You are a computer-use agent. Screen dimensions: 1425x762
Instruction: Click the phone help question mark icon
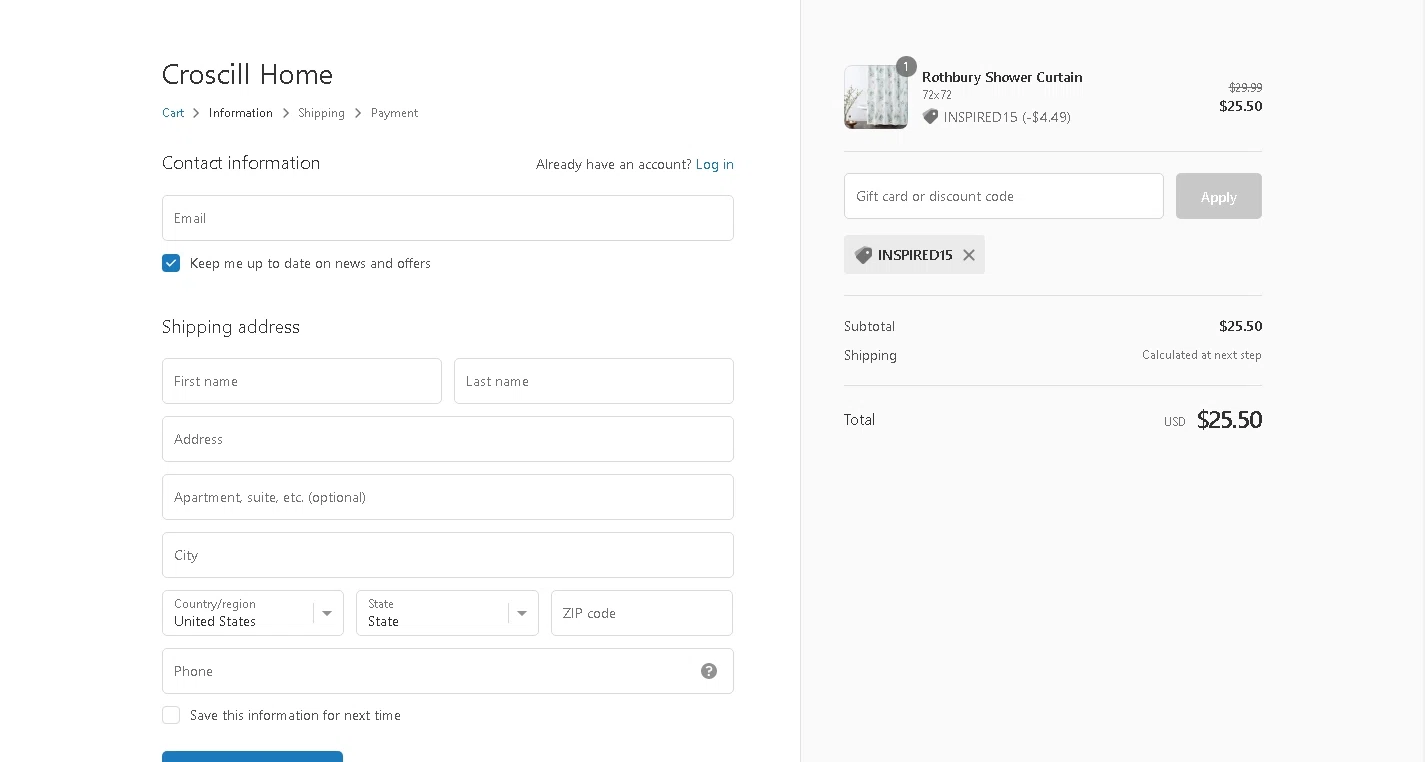coord(709,671)
